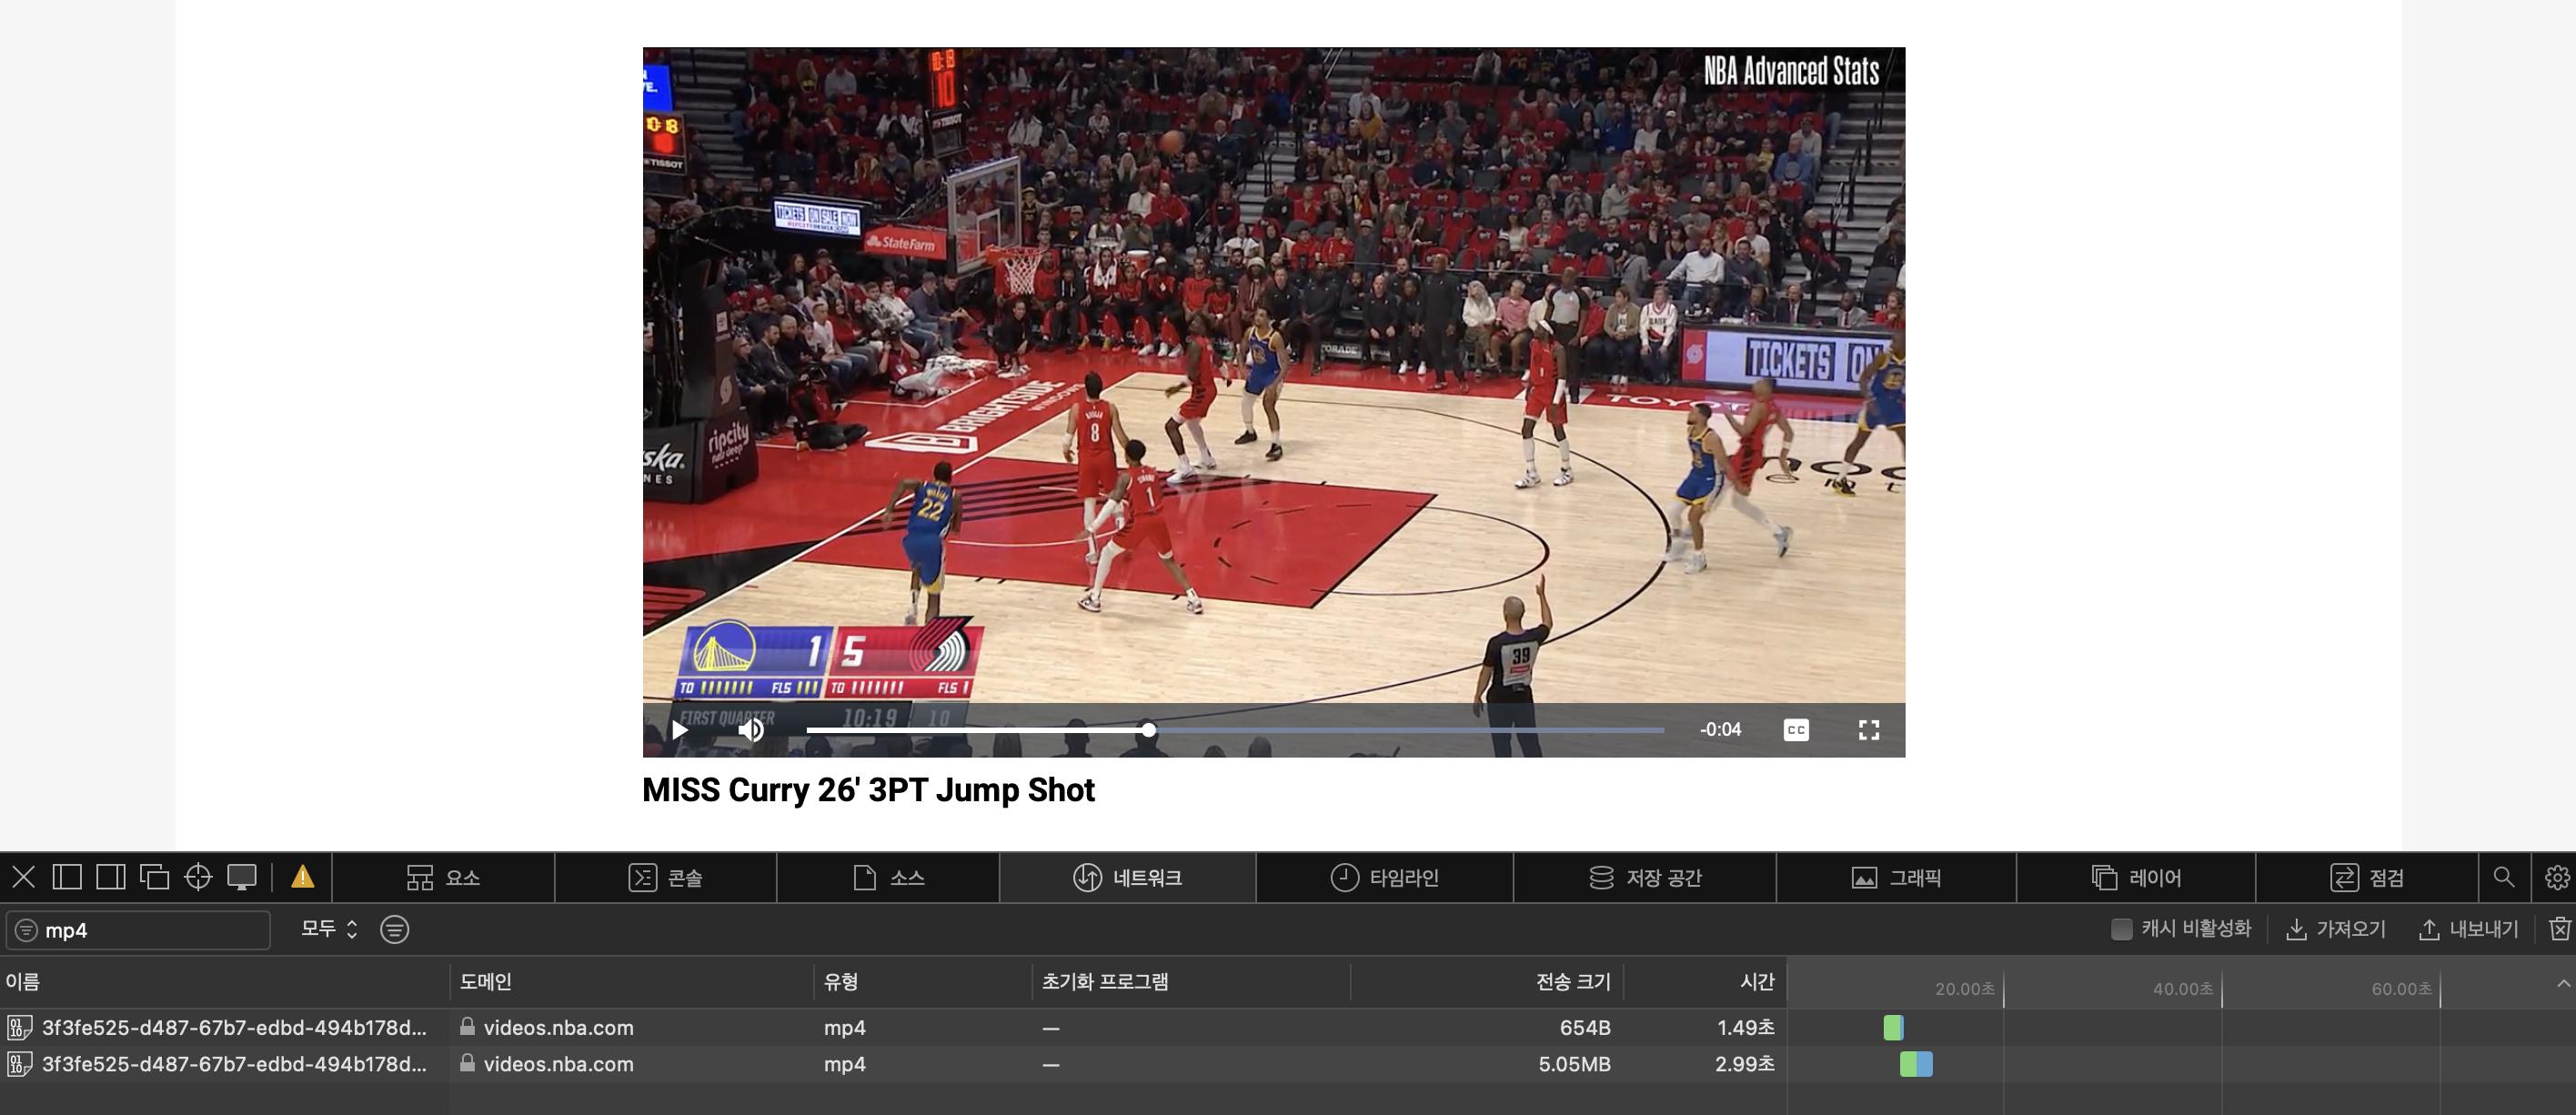Select the 네트워크 tab

pyautogui.click(x=1127, y=877)
